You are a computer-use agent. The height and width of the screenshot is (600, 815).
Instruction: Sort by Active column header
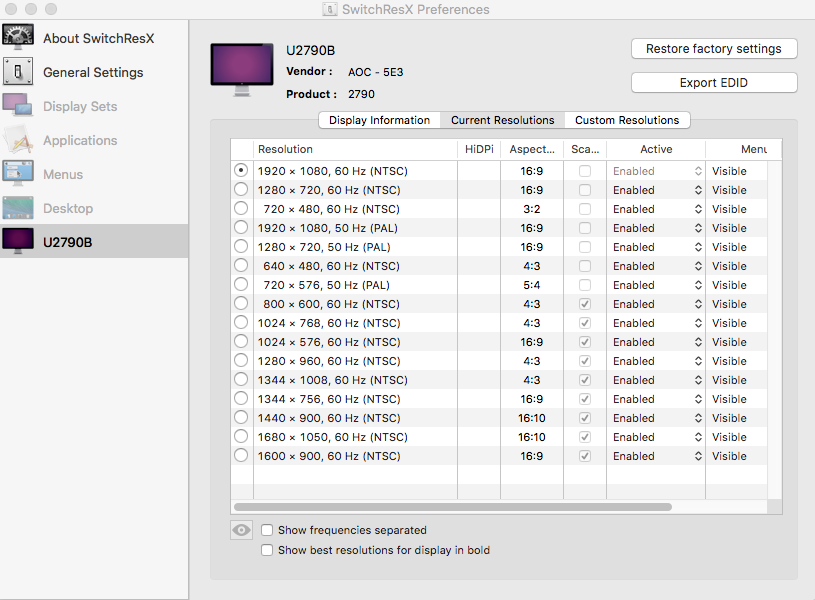click(x=656, y=149)
